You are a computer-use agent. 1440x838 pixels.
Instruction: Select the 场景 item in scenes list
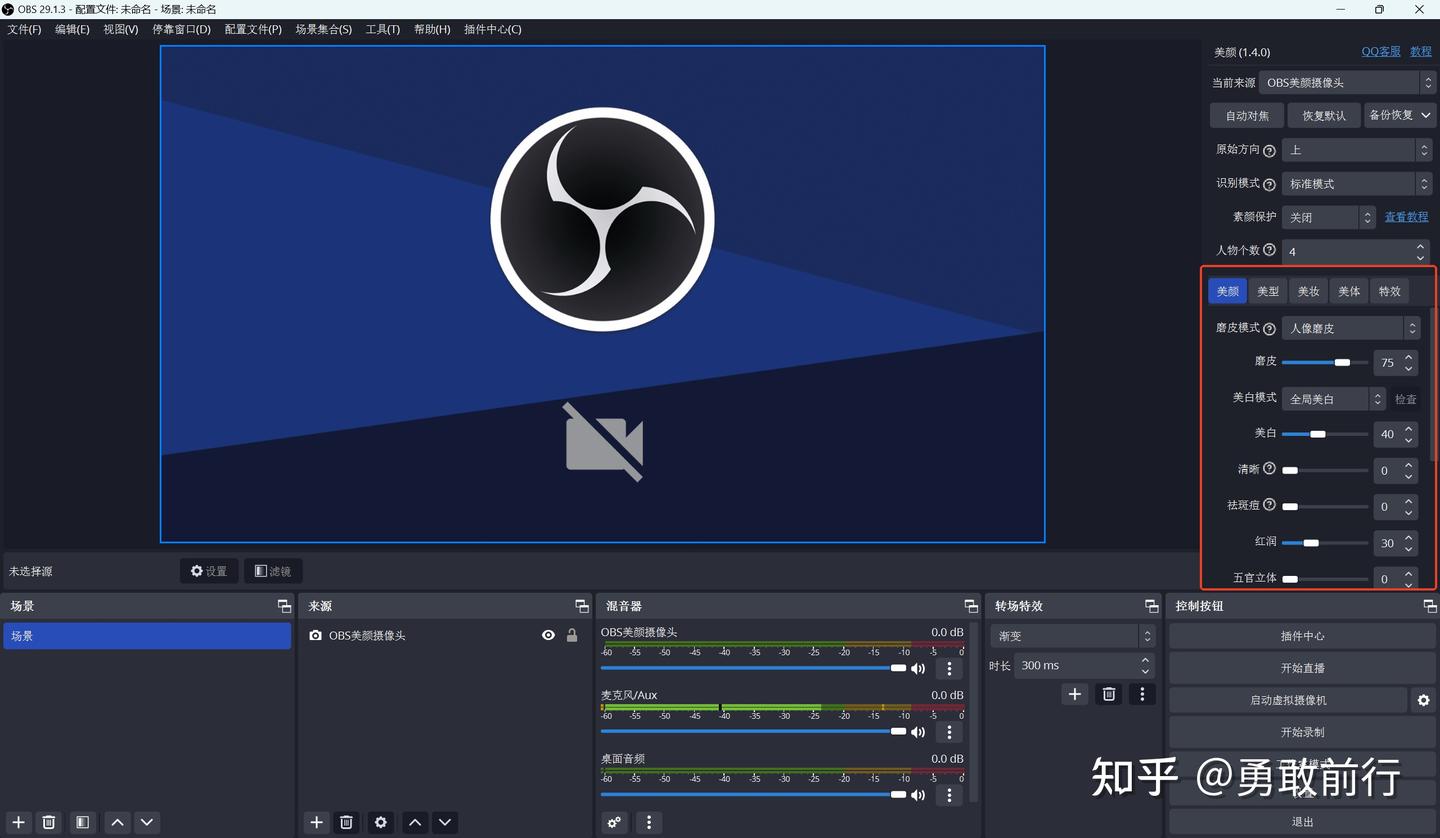[147, 635]
